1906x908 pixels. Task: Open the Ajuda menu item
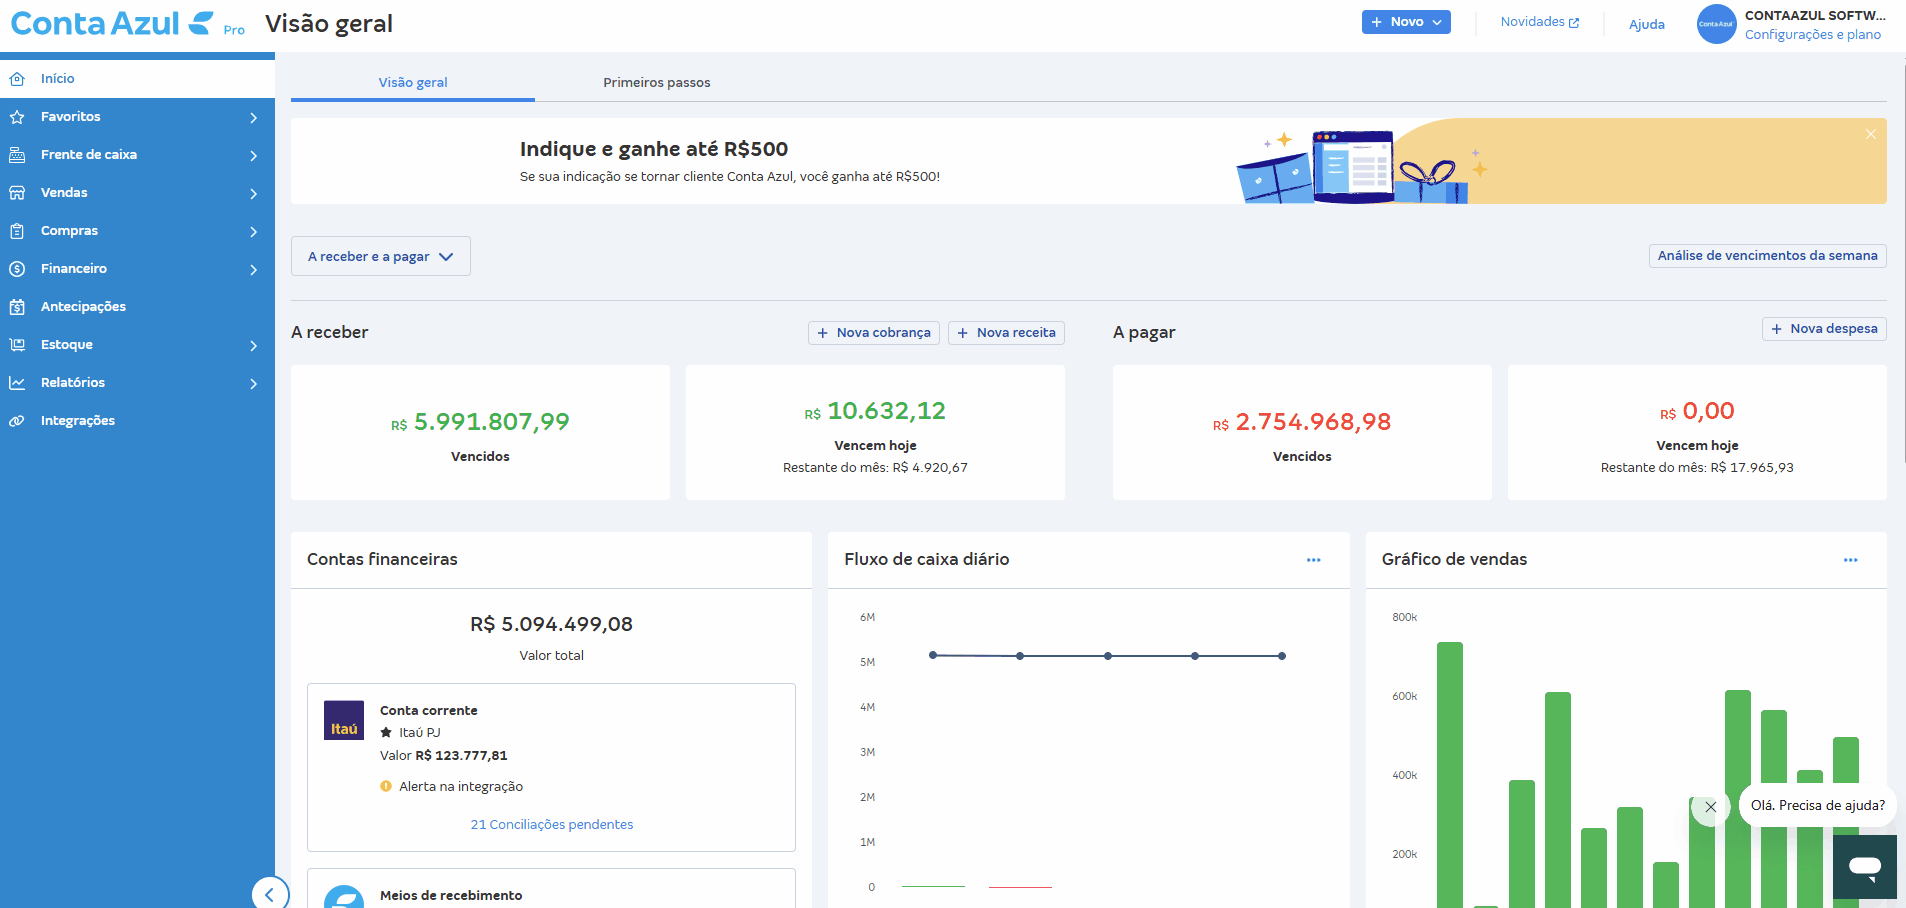1646,24
